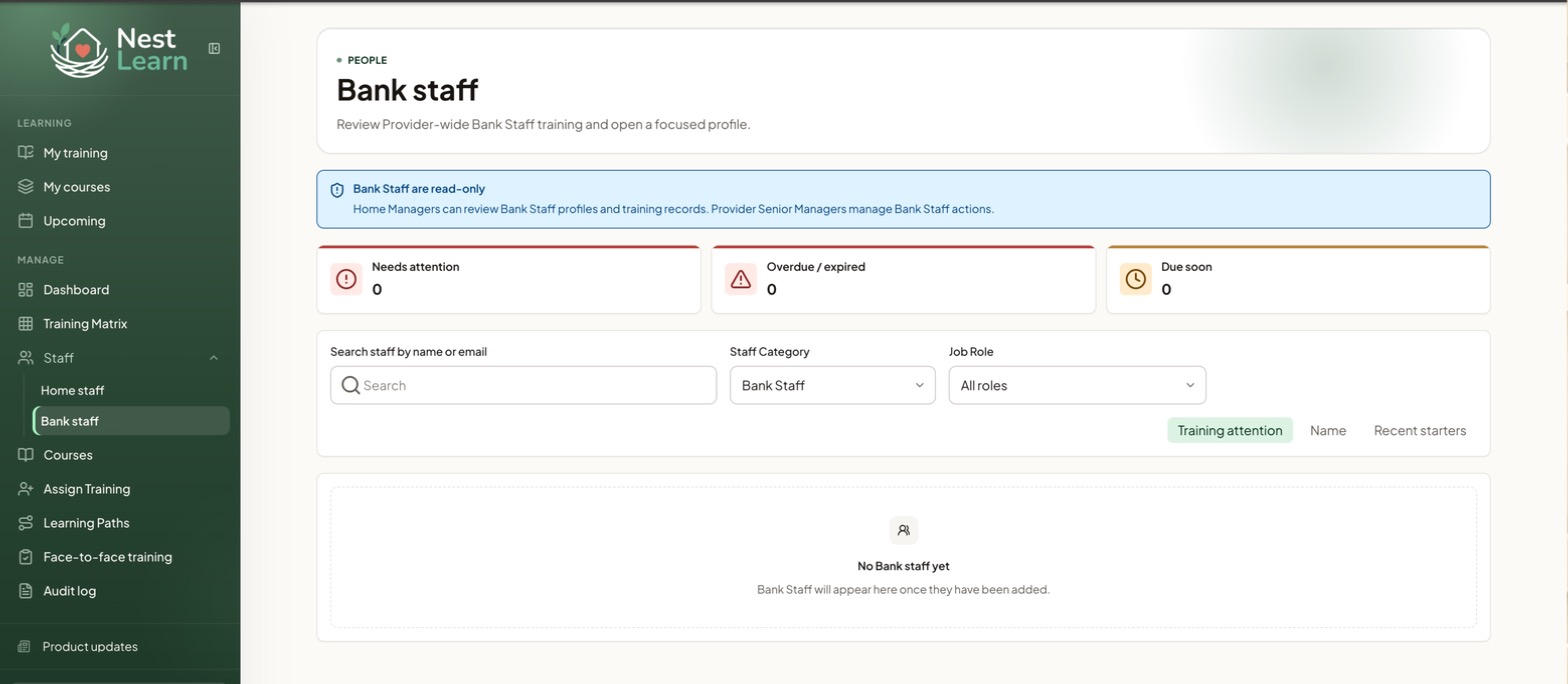The height and width of the screenshot is (684, 1568).
Task: Click the My courses layers icon
Action: pyautogui.click(x=26, y=187)
